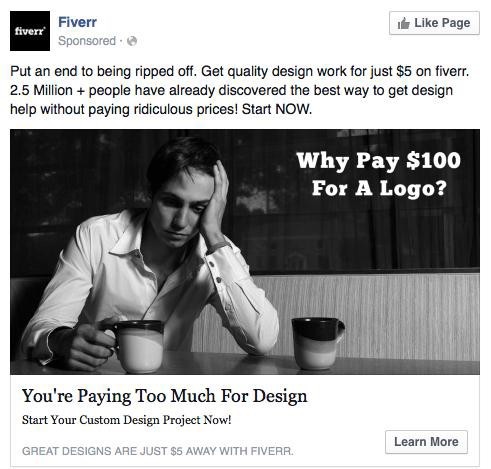Open the 'You're Paying Too Much For Design' headline
491x469 pixels.
[x=165, y=396]
